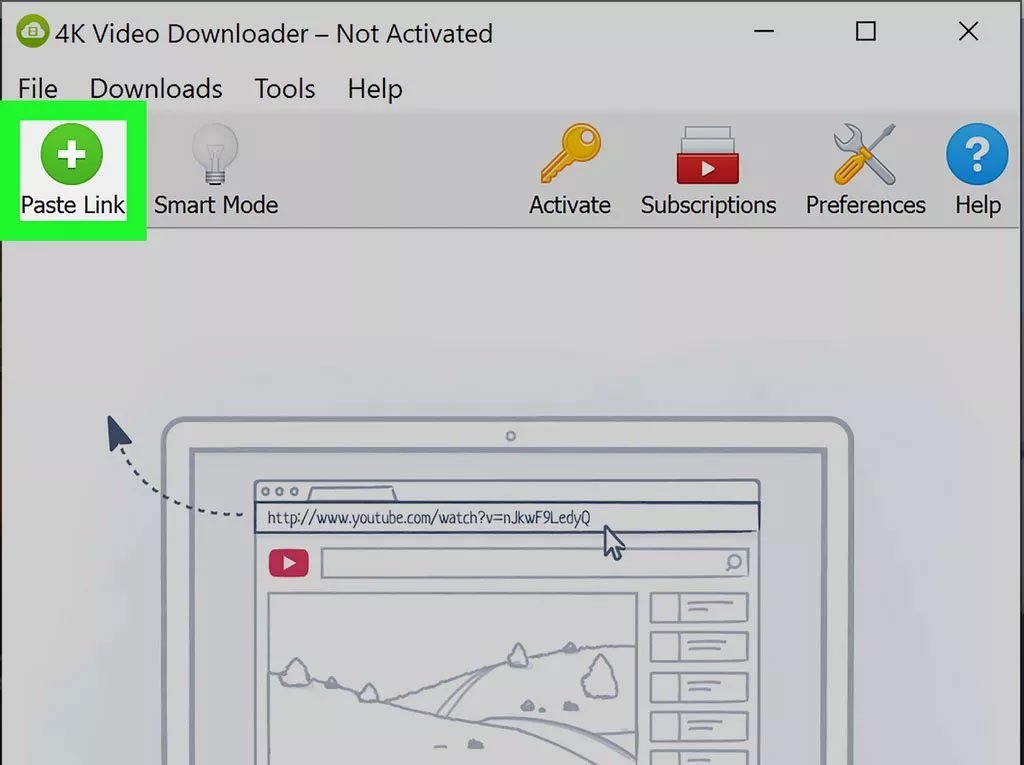Minimize the 4K Video Downloader window
Screen dimensions: 1024x765
764,33
